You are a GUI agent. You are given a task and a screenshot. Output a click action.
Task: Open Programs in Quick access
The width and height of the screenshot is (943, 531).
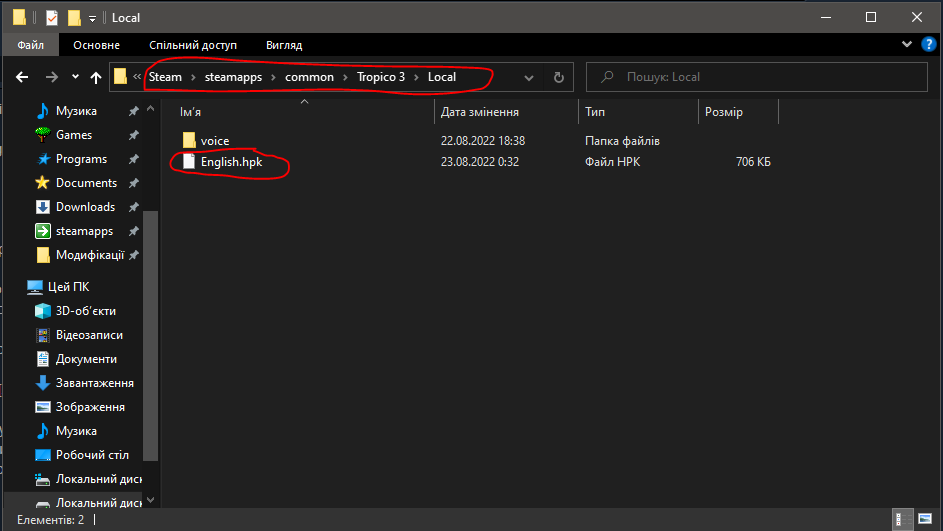81,159
